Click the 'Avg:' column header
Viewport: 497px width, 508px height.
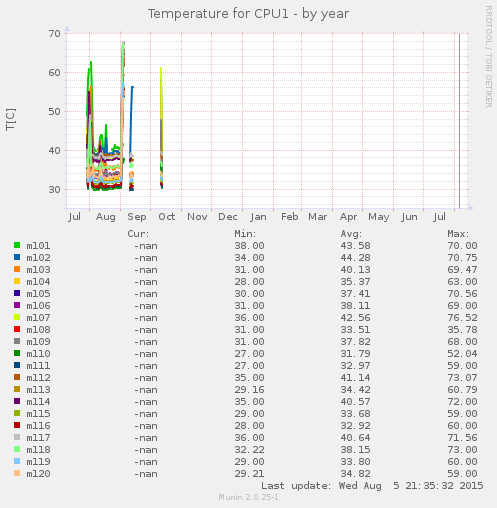[351, 234]
